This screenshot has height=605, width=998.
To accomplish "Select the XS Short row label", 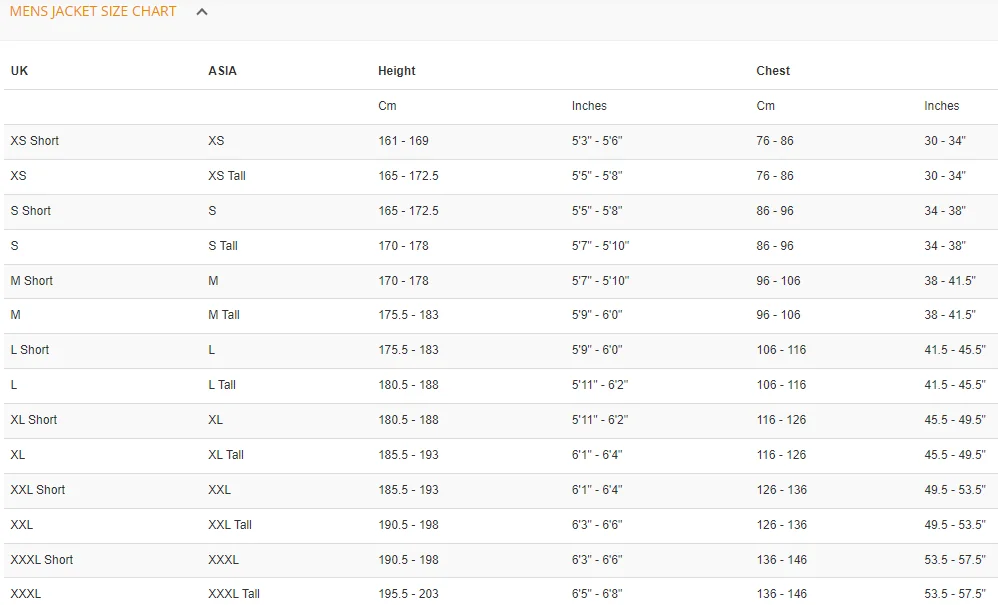I will [x=34, y=141].
